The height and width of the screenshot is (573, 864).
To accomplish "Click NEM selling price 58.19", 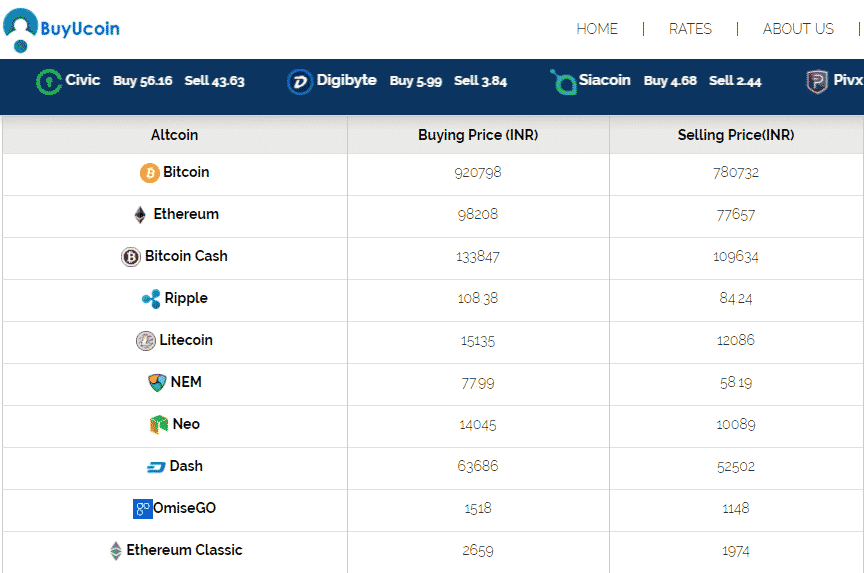I will point(736,382).
